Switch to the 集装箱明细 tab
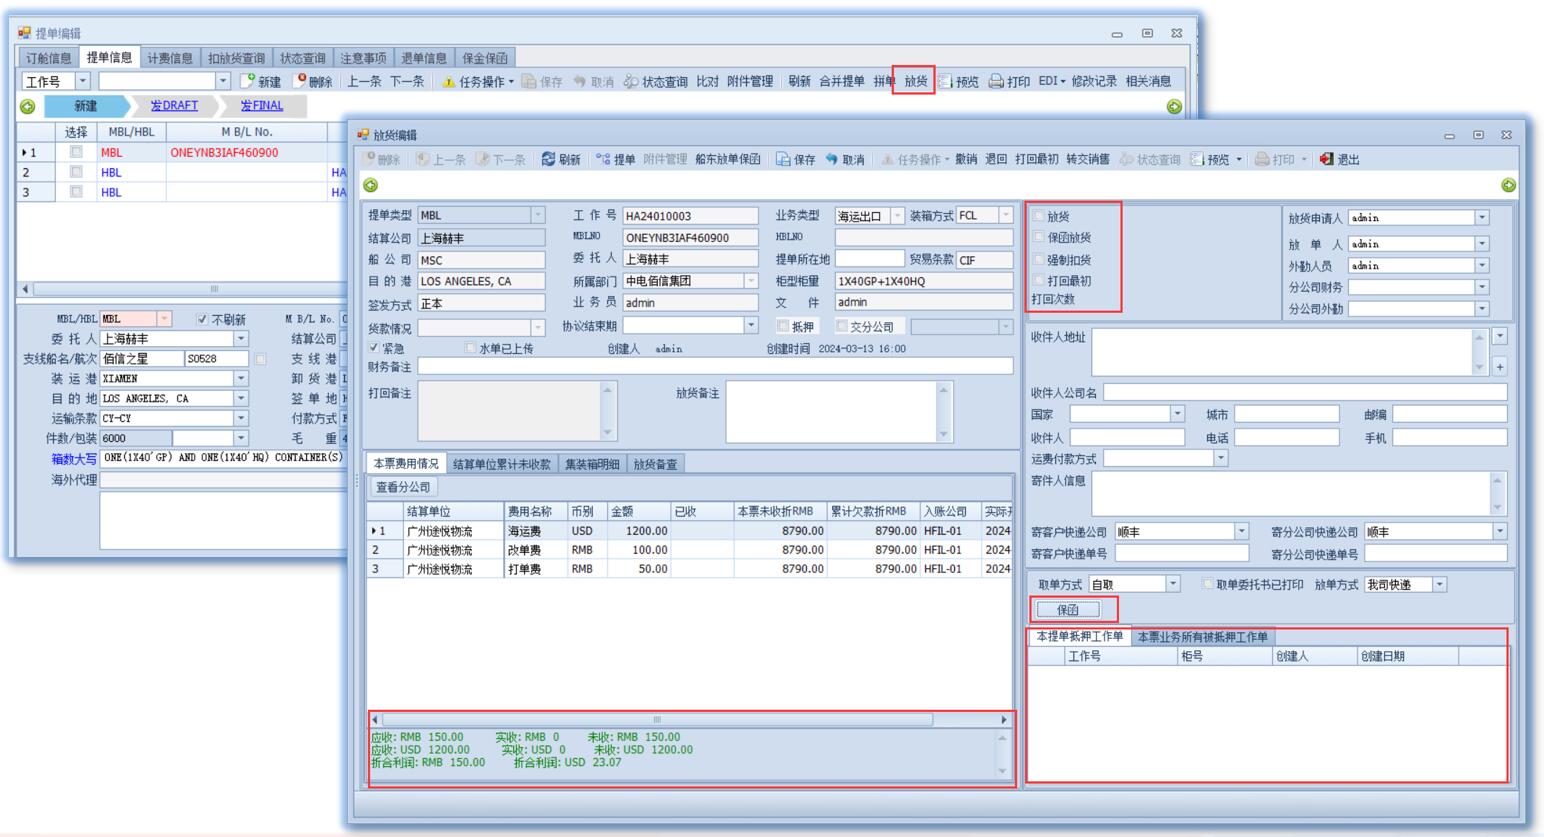This screenshot has height=837, width=1544. pos(592,464)
